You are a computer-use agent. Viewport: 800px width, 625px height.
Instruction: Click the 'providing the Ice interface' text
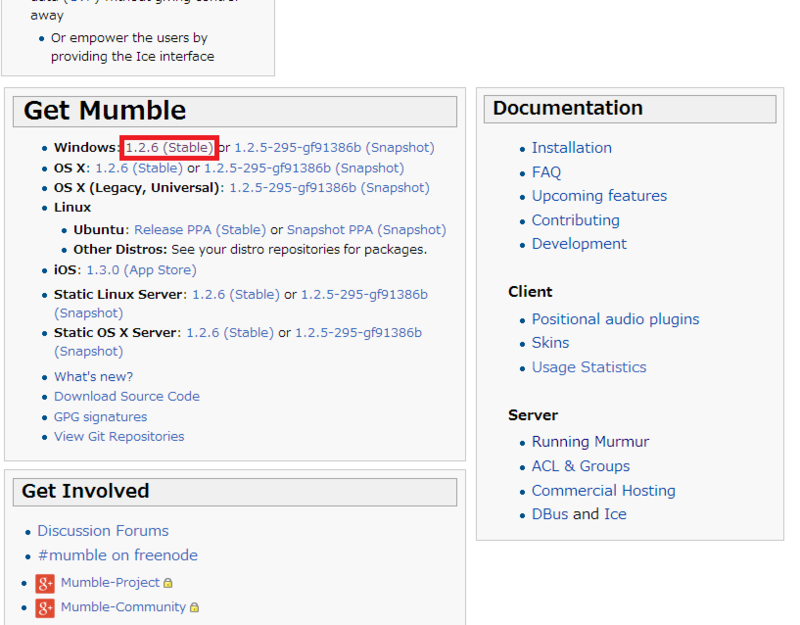tap(133, 56)
